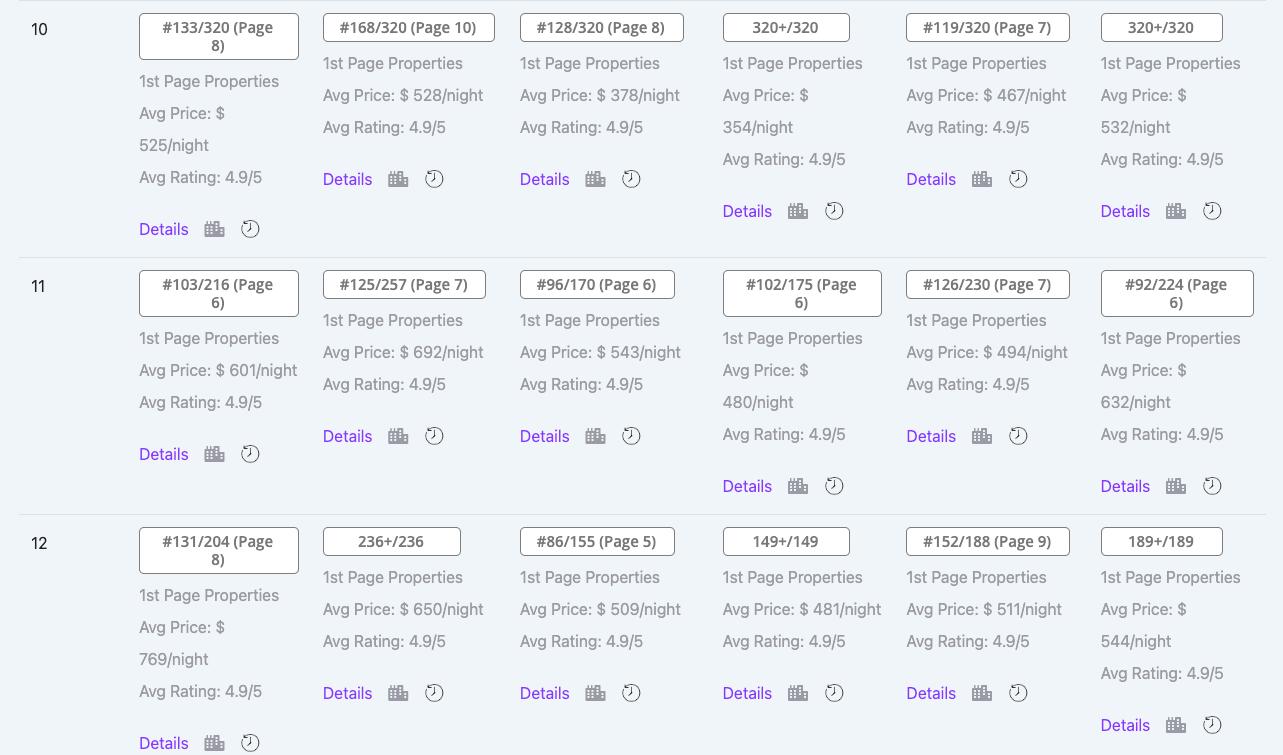Screen dimensions: 1283x755
Task: Click Details link in the 189+/189 cell
Action: pyautogui.click(x=1125, y=725)
